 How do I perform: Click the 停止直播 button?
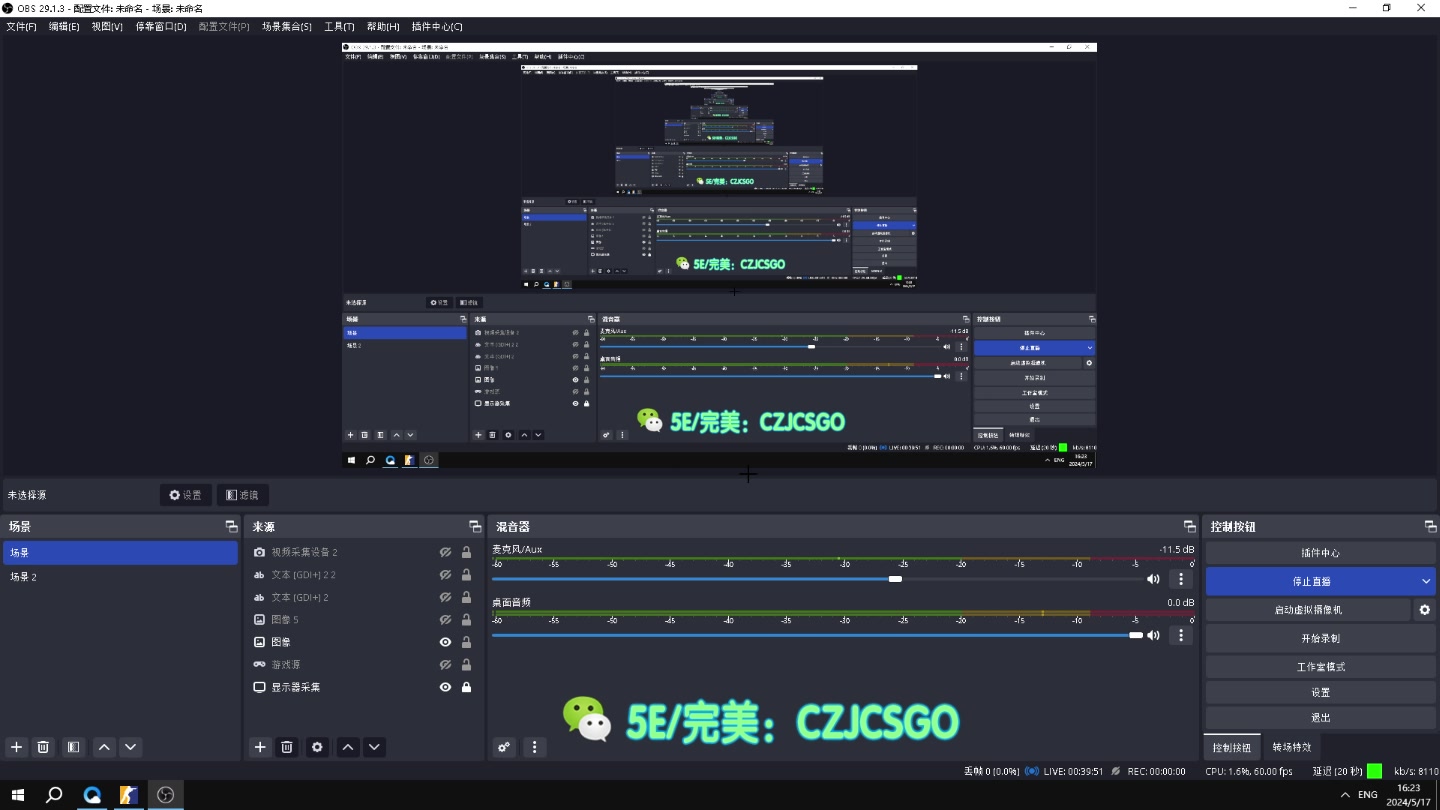tap(1310, 581)
